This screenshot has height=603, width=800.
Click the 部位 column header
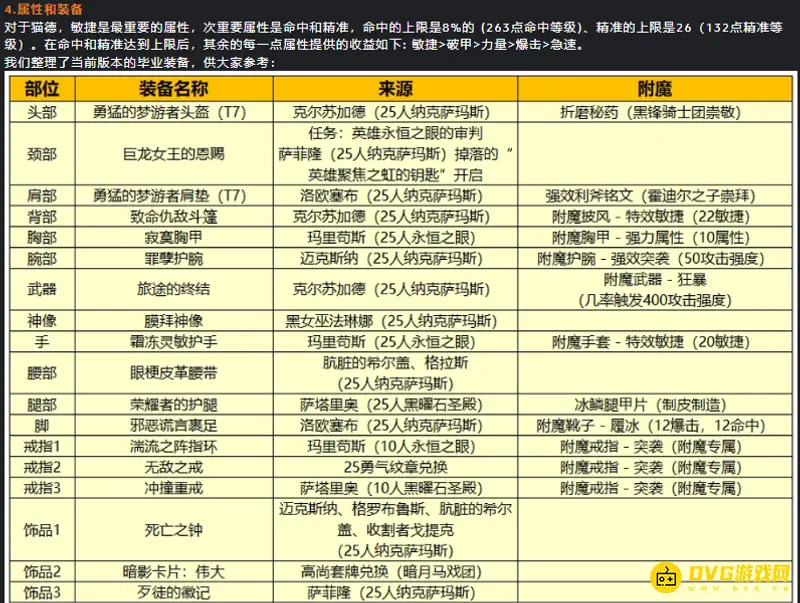[x=42, y=89]
